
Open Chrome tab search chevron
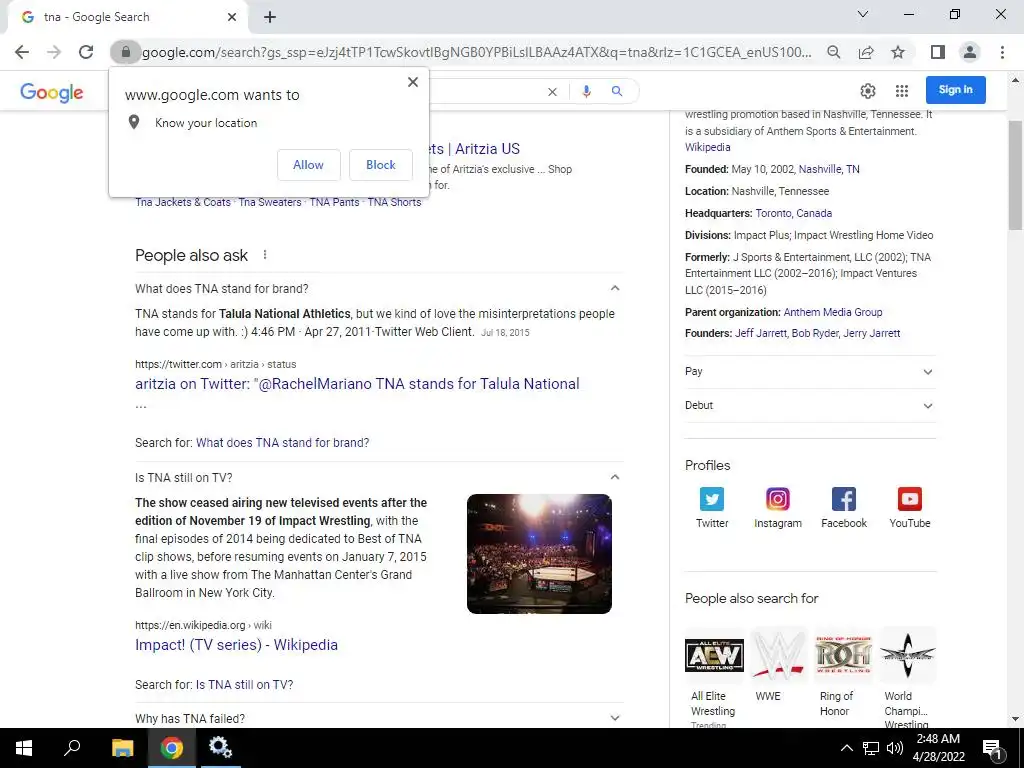(863, 14)
